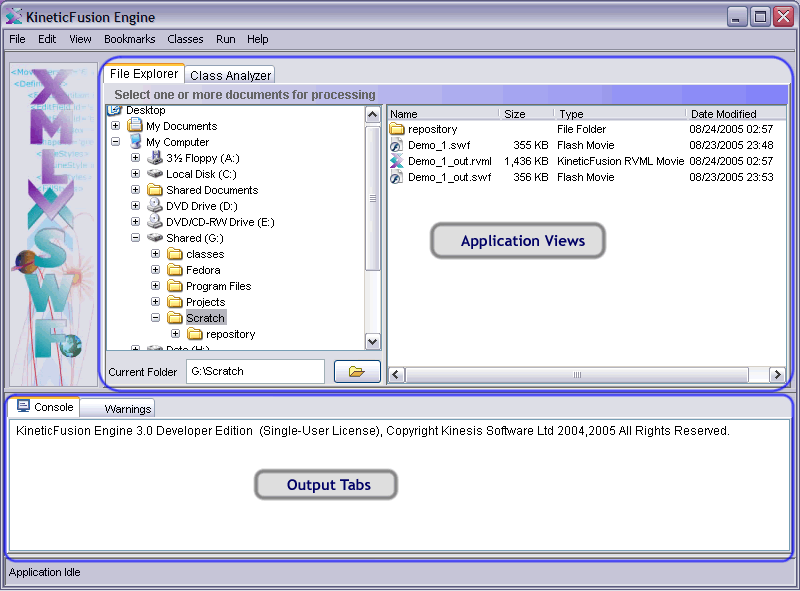Open the browse folder button
Viewport: 800px width, 591px height.
pyautogui.click(x=357, y=371)
